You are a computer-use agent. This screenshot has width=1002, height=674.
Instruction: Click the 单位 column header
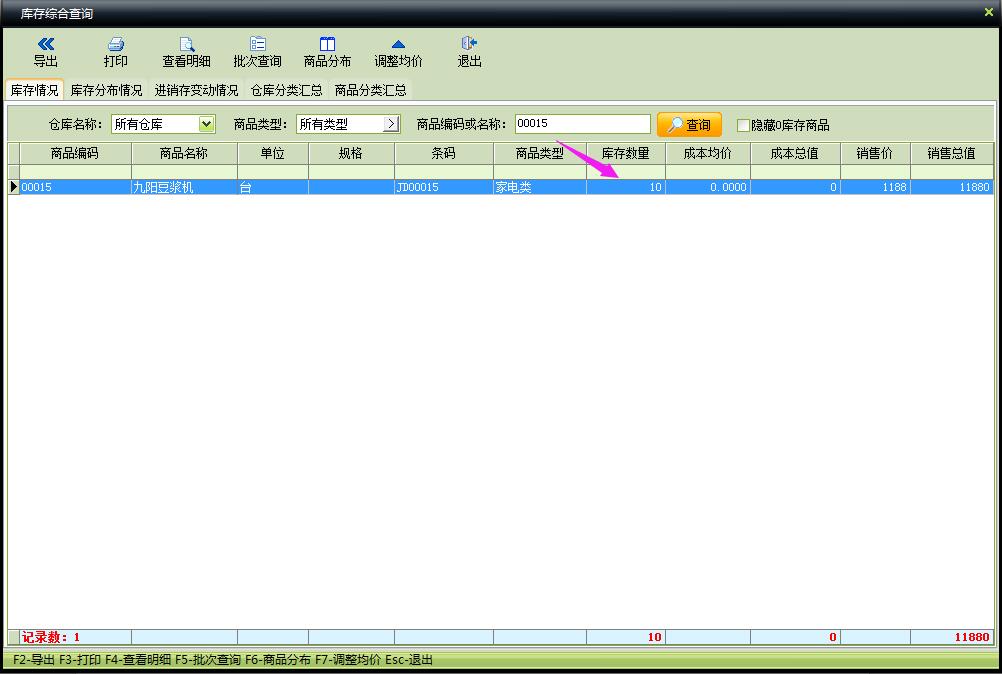[273, 153]
